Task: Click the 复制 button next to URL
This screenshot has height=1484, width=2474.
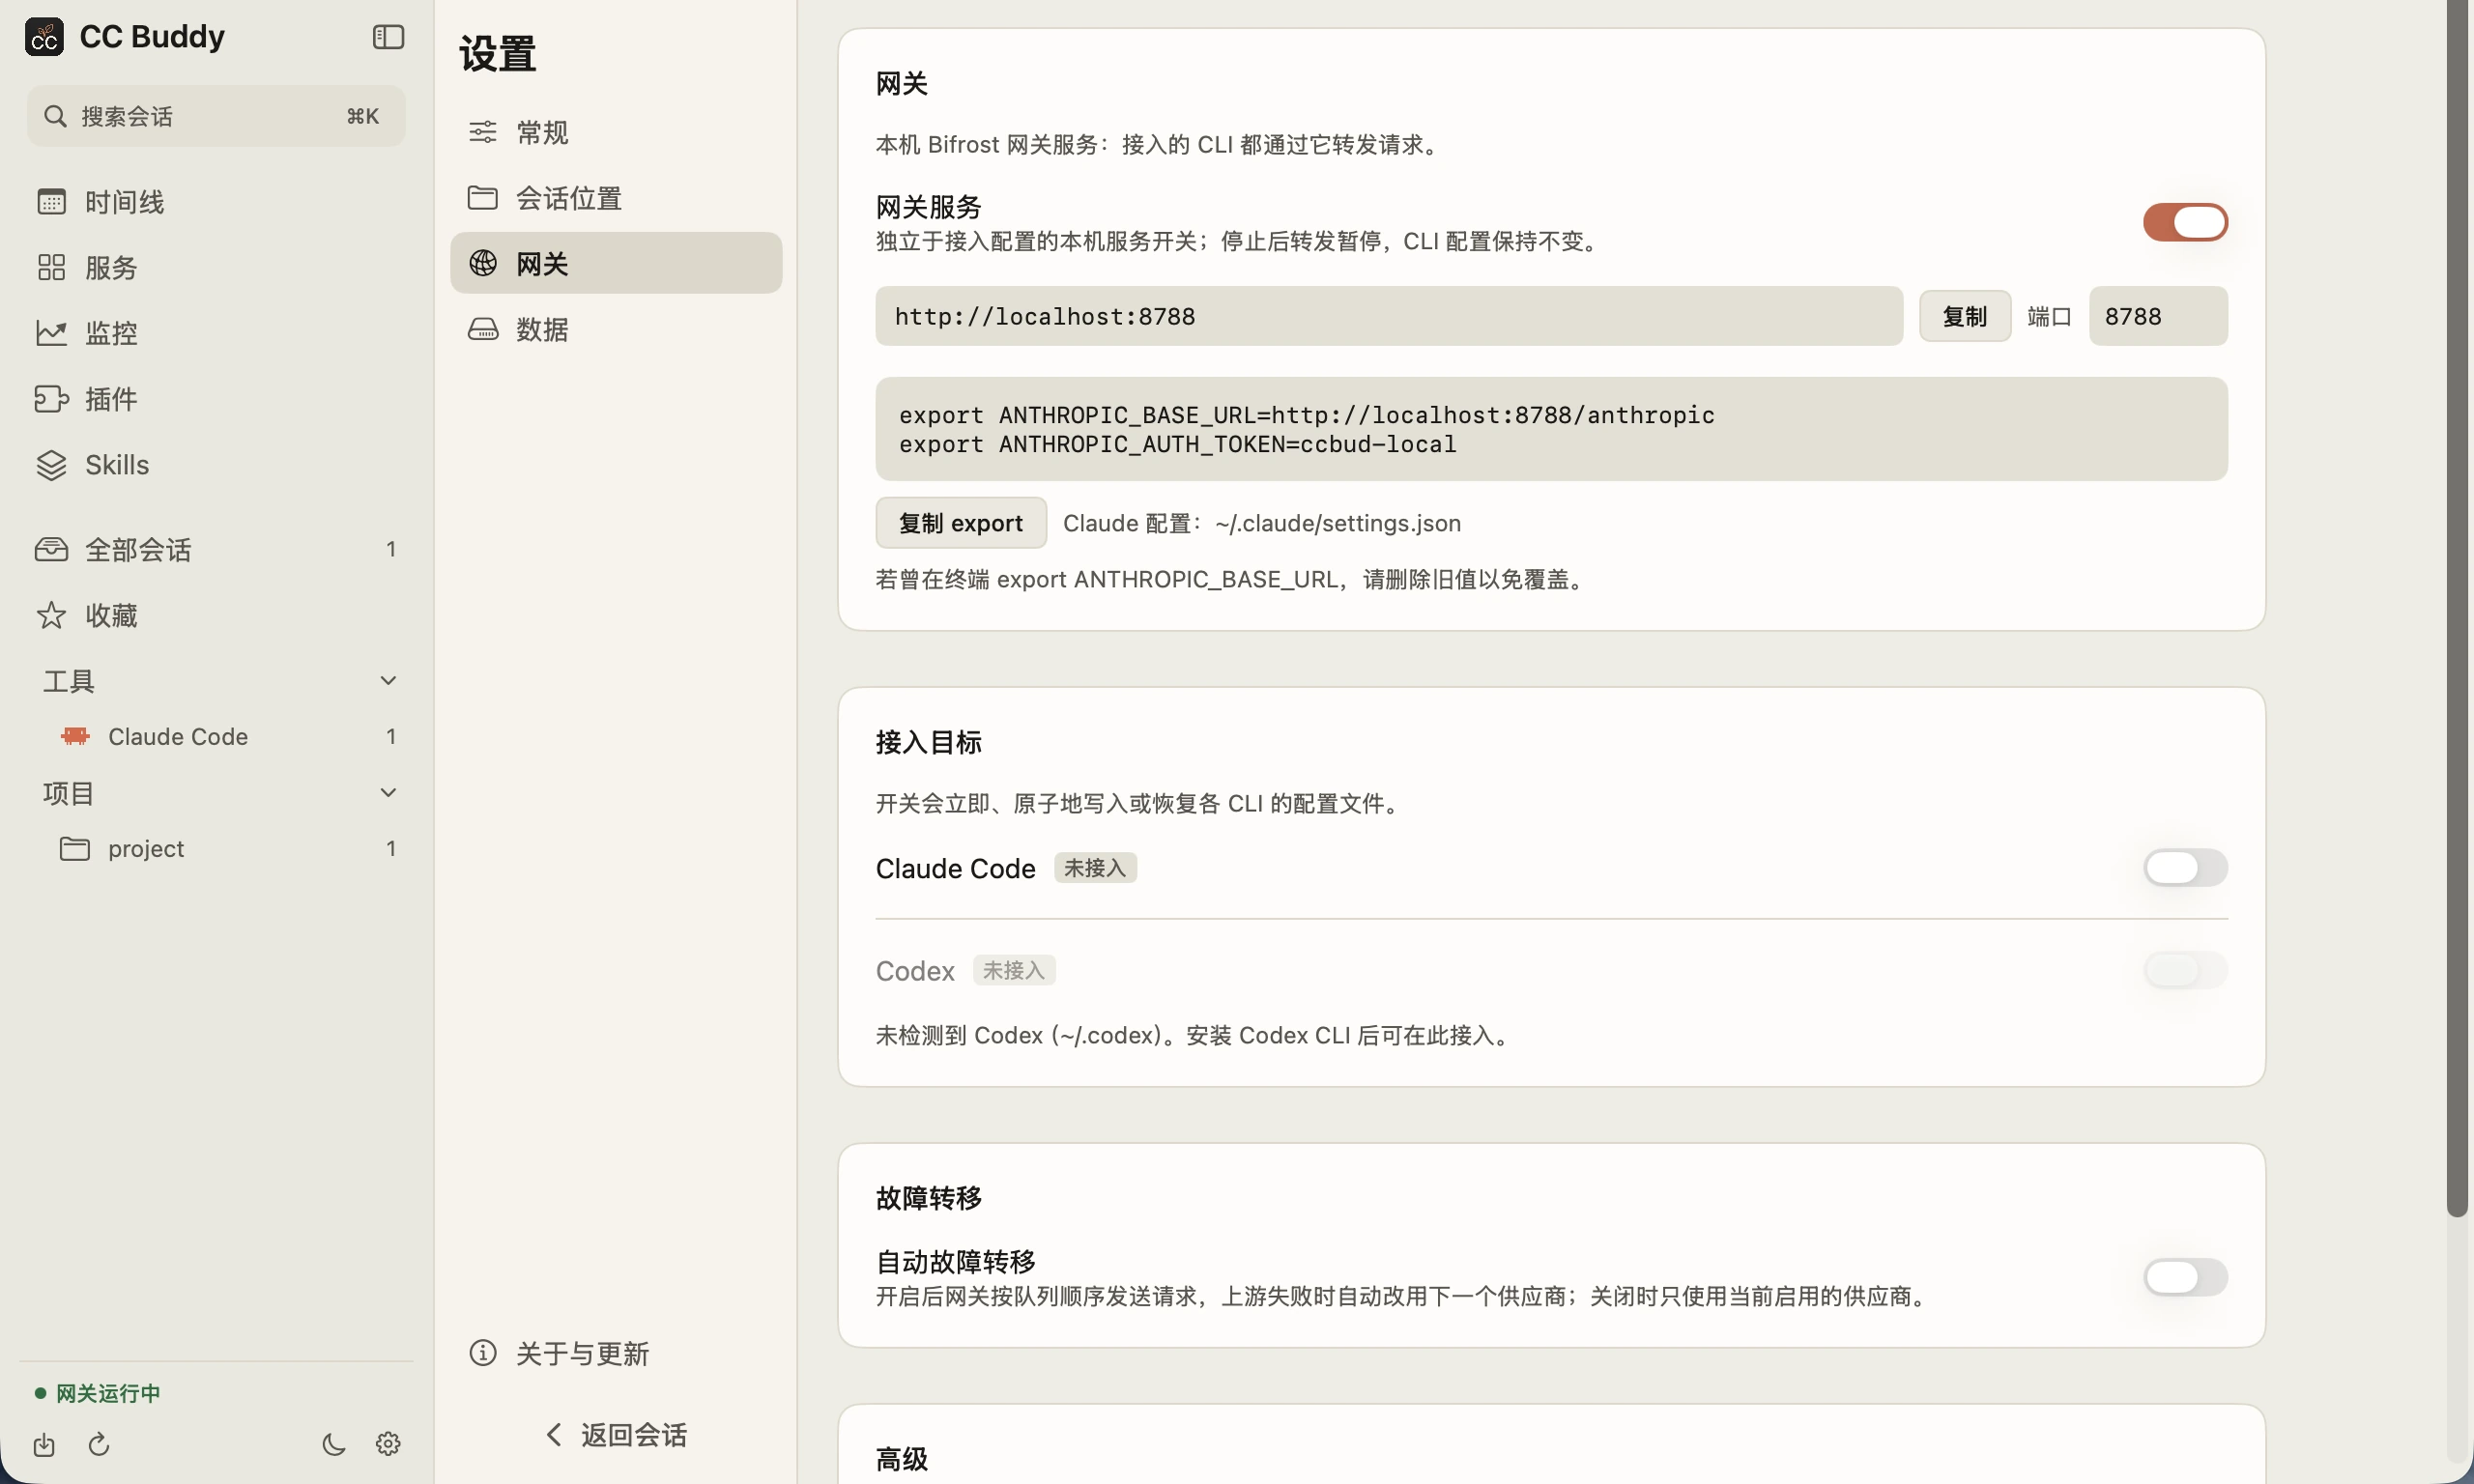Action: coord(1964,316)
